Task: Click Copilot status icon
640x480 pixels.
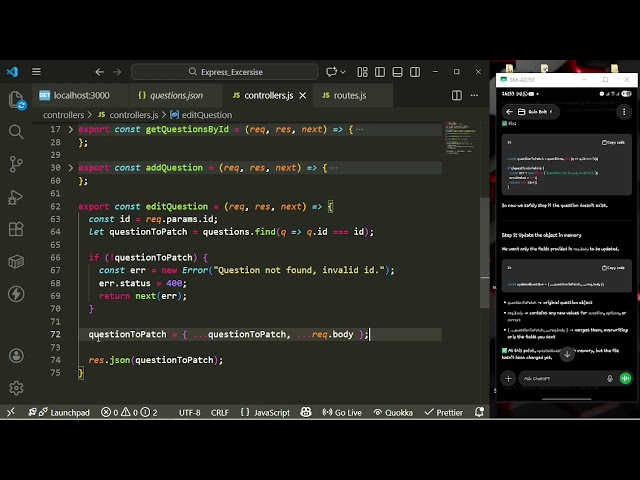Action: coord(306,412)
